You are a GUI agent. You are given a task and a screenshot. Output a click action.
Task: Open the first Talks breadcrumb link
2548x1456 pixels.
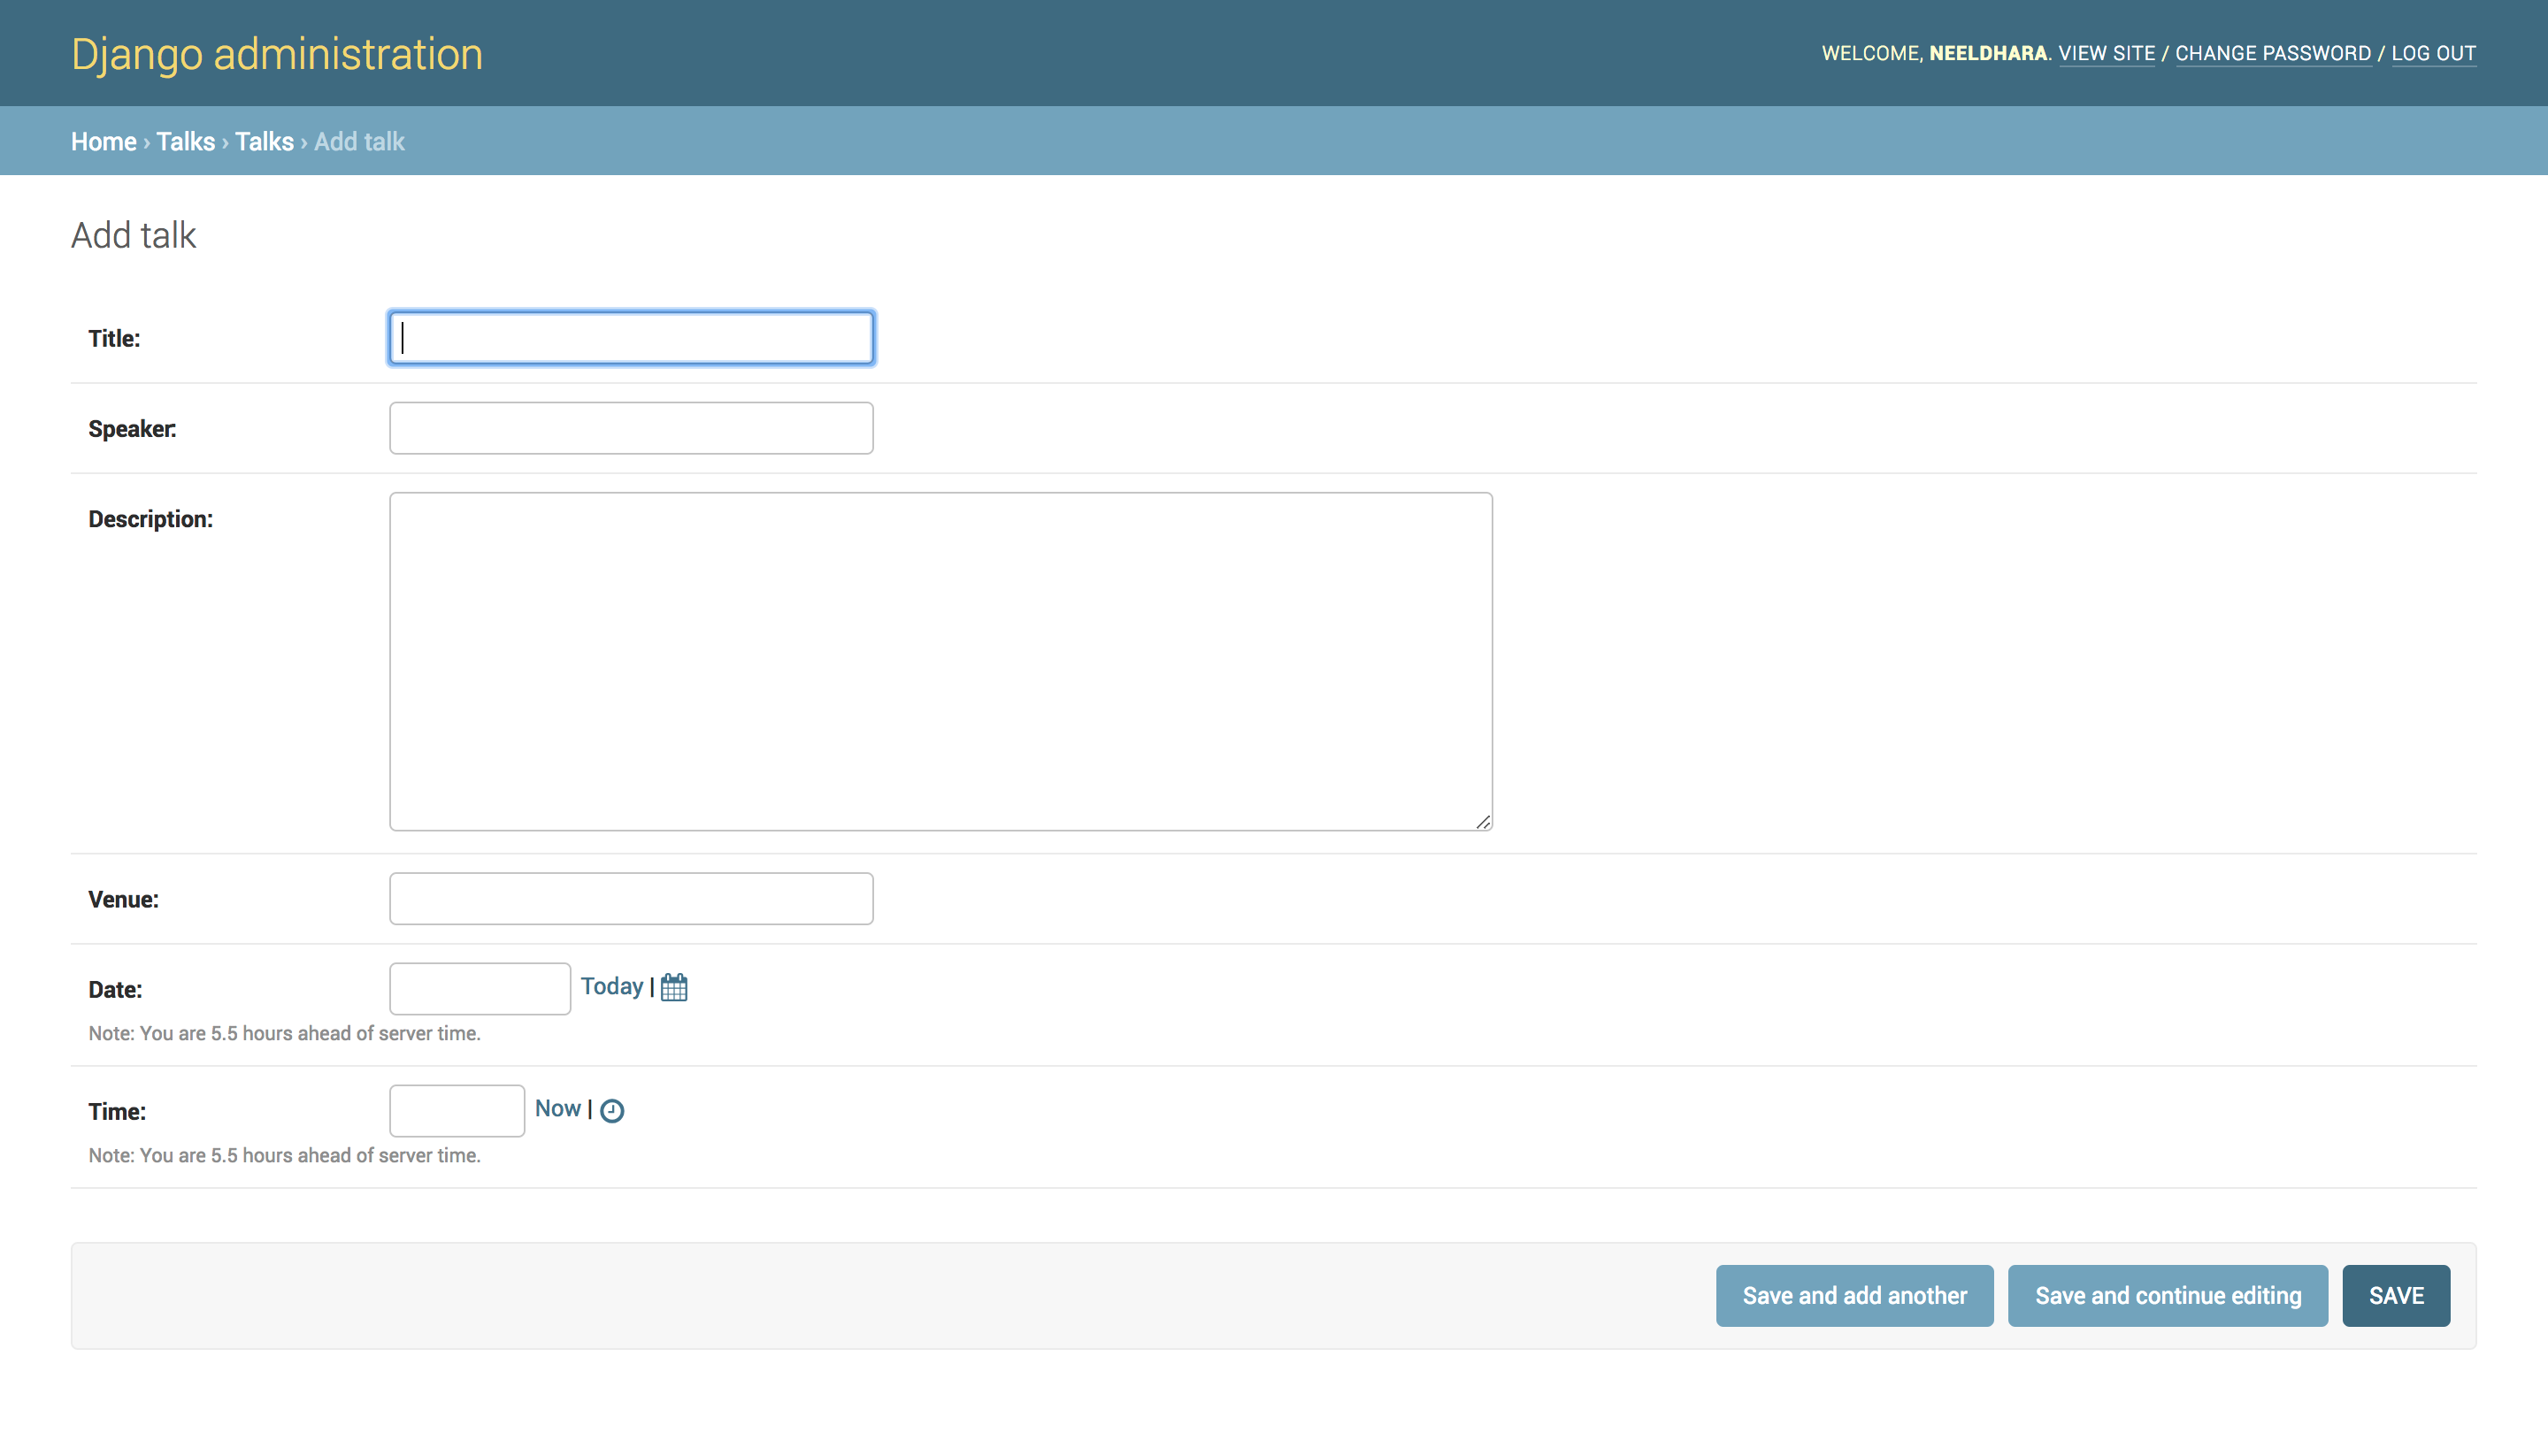pos(186,141)
